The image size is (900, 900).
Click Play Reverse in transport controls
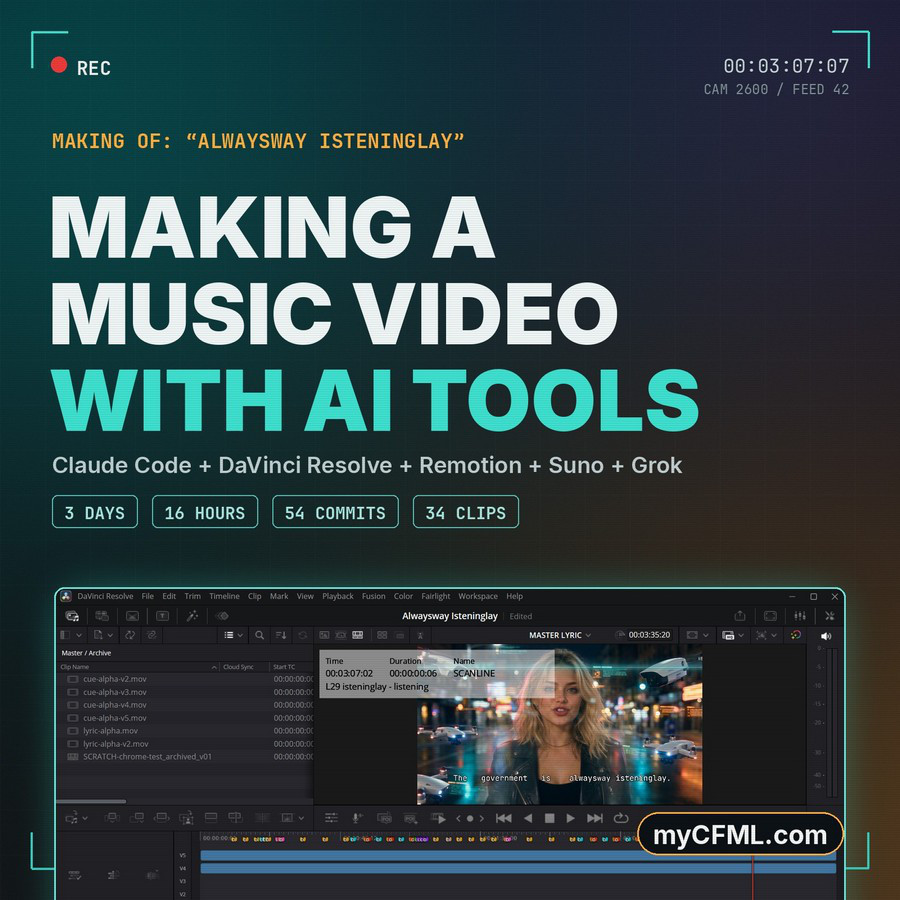528,818
